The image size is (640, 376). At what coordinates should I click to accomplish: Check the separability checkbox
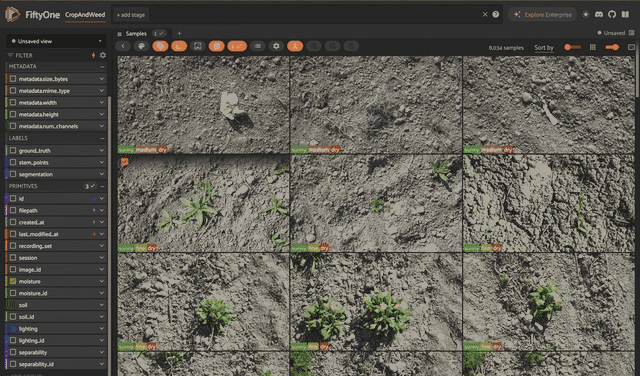click(x=13, y=352)
